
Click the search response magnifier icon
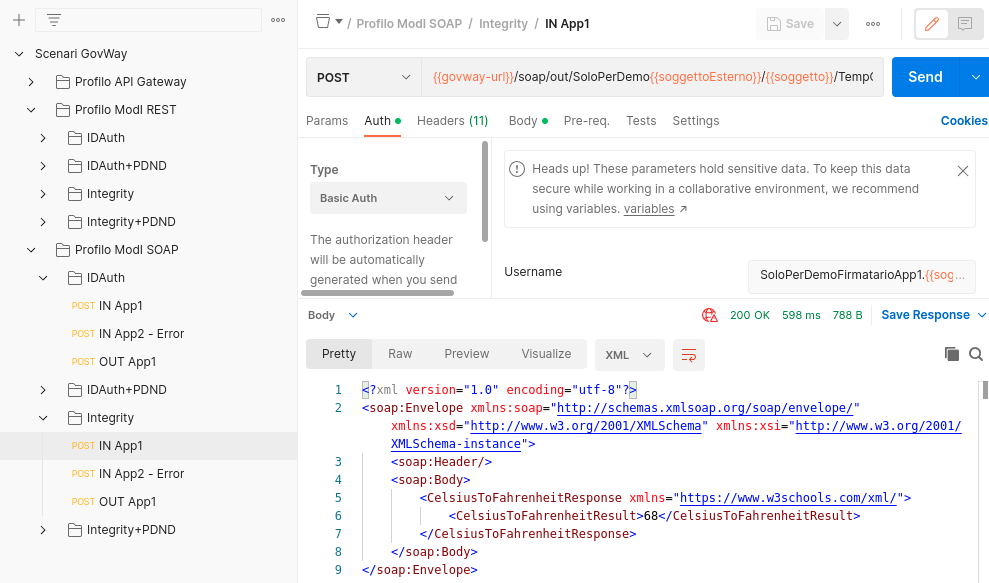pos(976,354)
